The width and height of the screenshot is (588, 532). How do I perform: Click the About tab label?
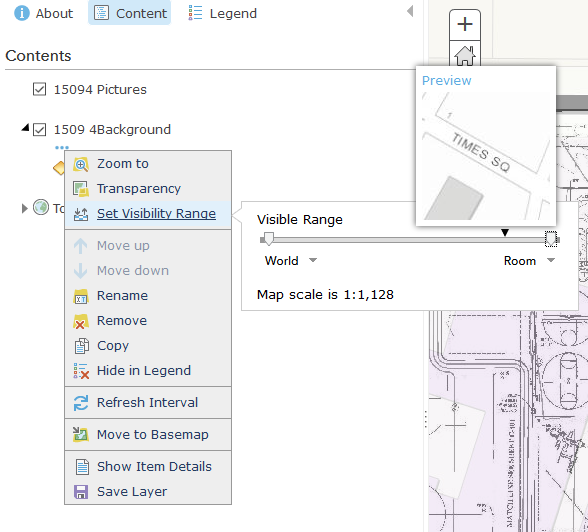(54, 13)
